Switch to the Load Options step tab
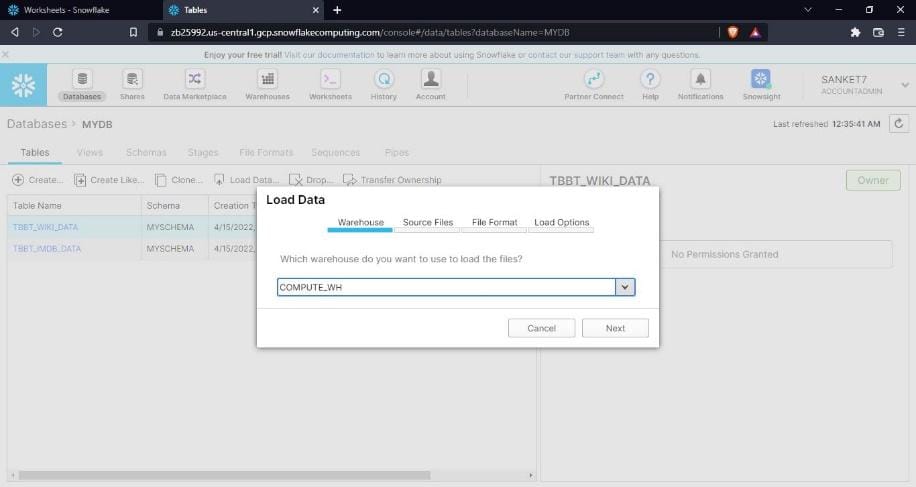This screenshot has width=916, height=487. pyautogui.click(x=561, y=223)
